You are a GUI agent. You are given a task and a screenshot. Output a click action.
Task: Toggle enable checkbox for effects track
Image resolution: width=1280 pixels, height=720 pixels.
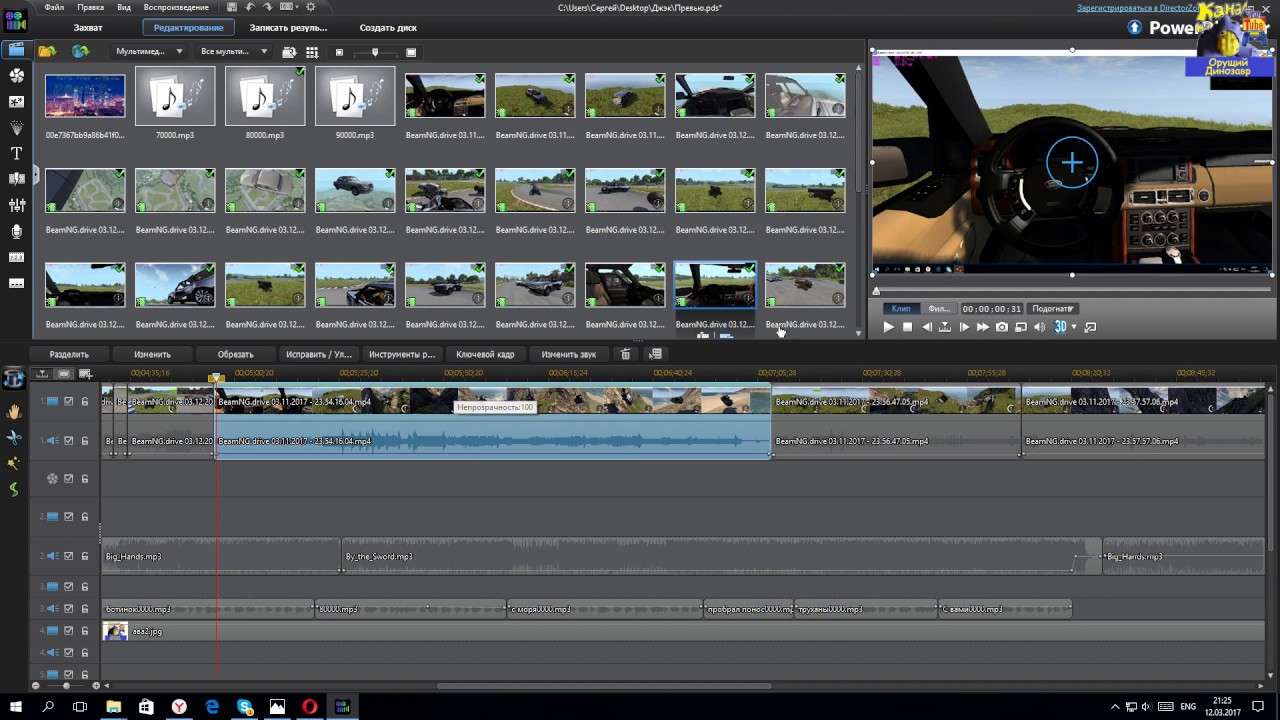(x=69, y=479)
